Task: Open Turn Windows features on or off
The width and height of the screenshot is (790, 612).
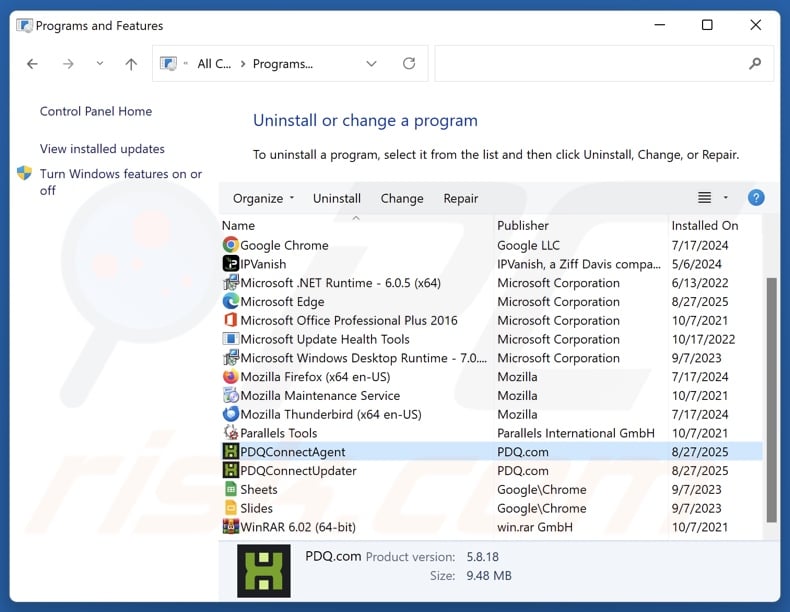Action: (x=121, y=182)
